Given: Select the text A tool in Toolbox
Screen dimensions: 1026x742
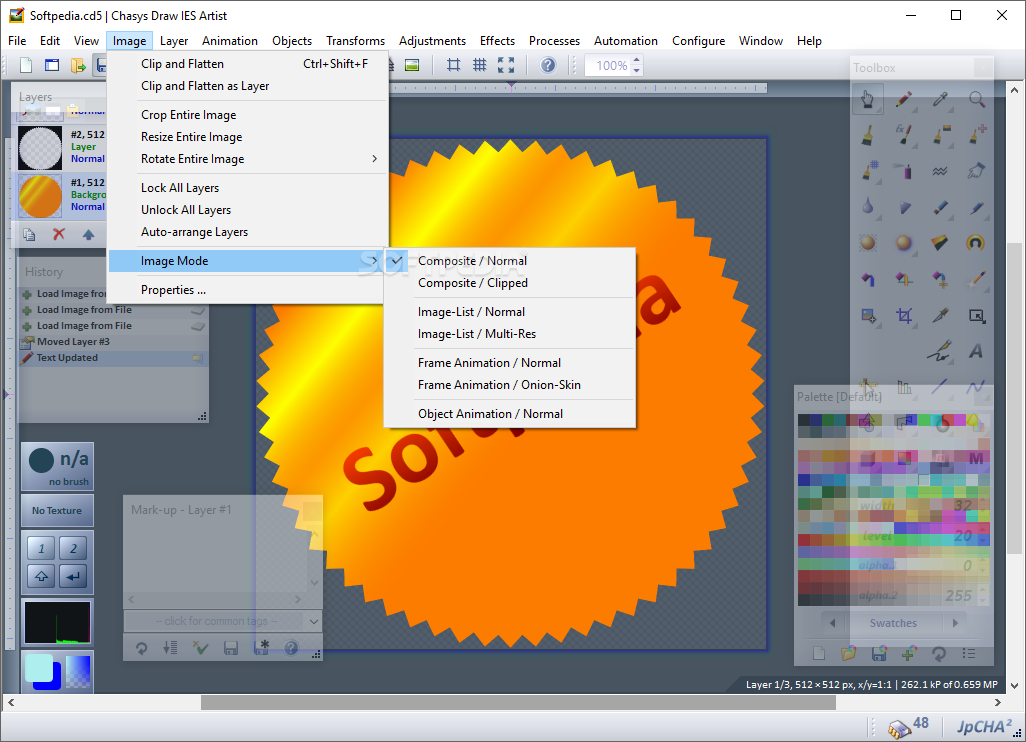Looking at the screenshot, I should tap(976, 351).
